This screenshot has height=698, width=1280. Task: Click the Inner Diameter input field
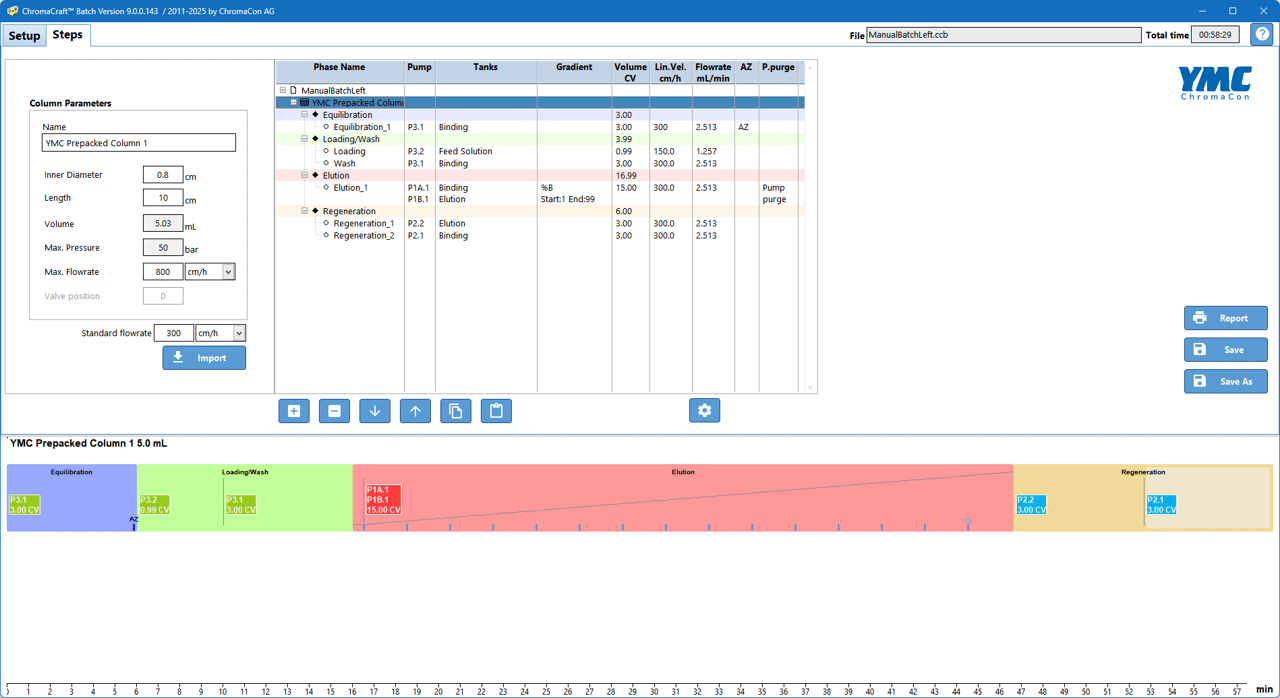coord(163,175)
